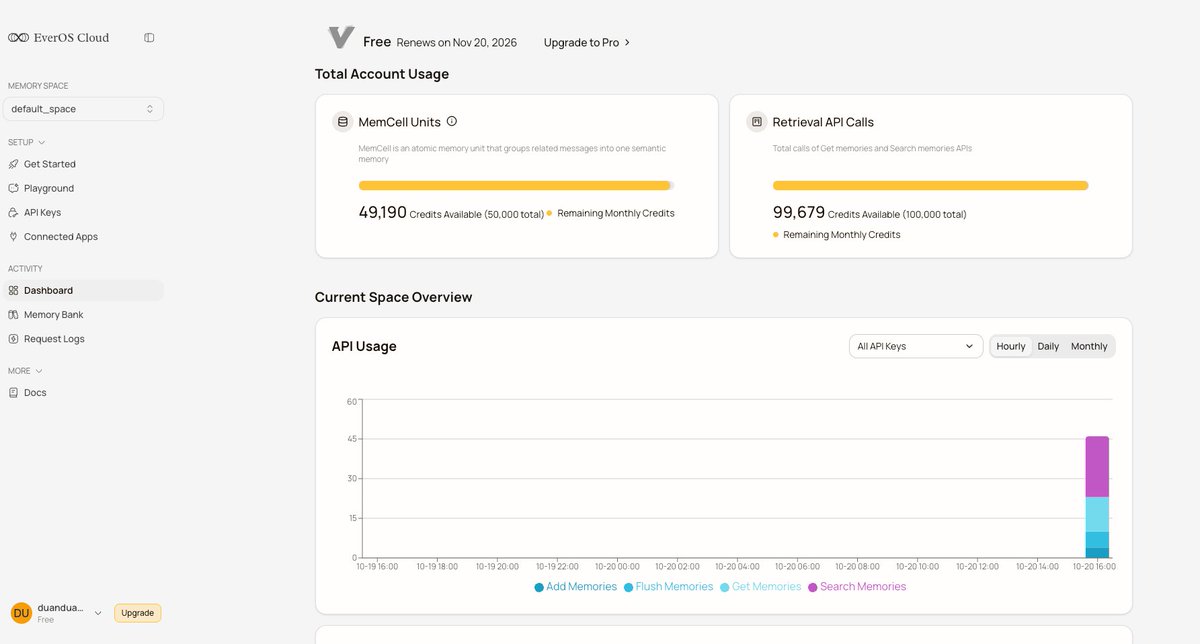
Task: Click the Connected Apps plug icon
Action: click(13, 237)
